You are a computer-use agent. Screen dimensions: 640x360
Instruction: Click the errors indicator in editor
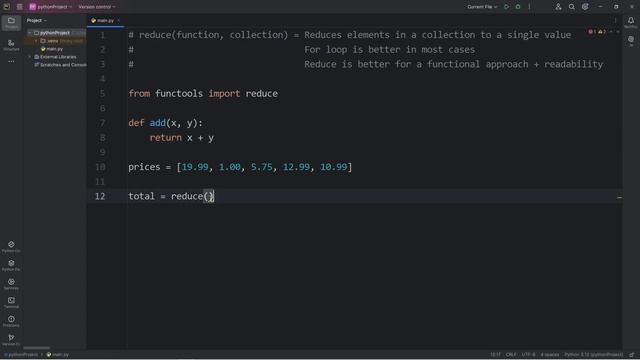tap(592, 31)
